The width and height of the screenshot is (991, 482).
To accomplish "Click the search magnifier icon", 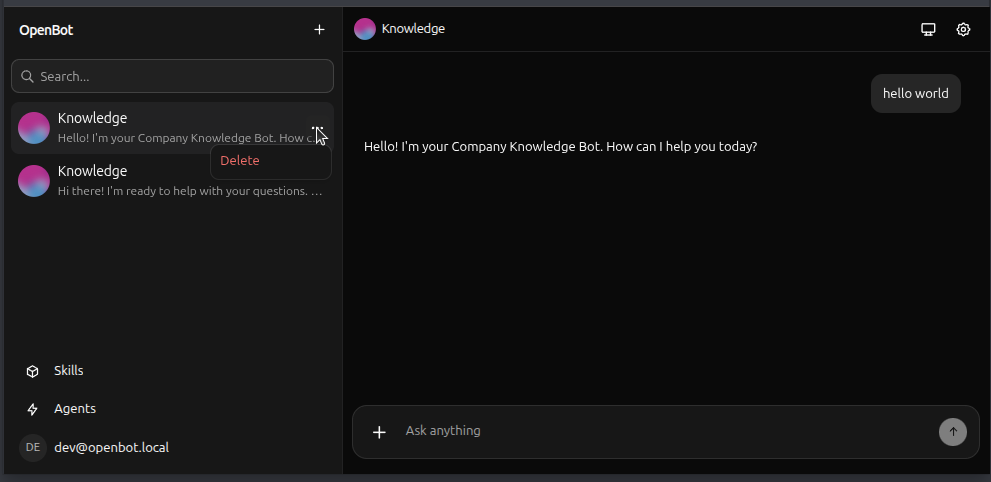I will point(27,76).
